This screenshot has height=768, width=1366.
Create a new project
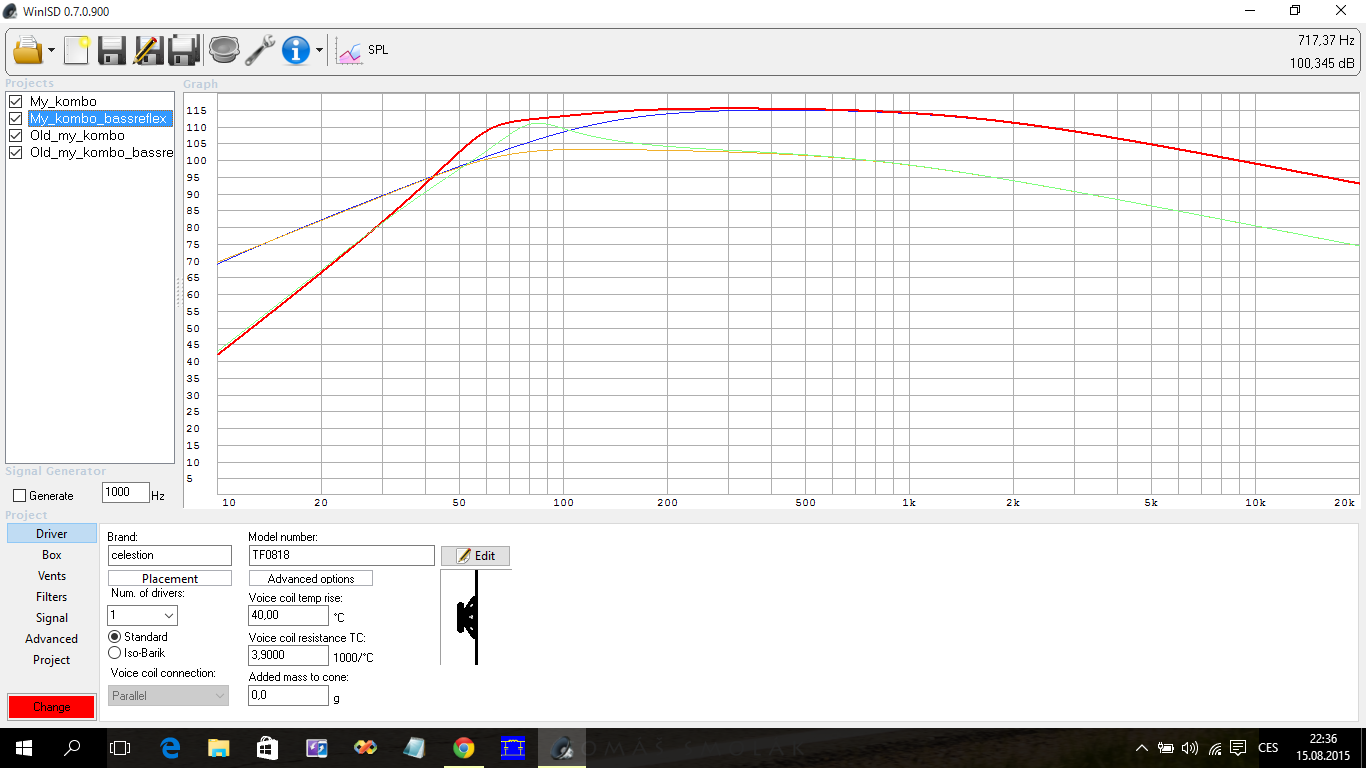point(77,50)
